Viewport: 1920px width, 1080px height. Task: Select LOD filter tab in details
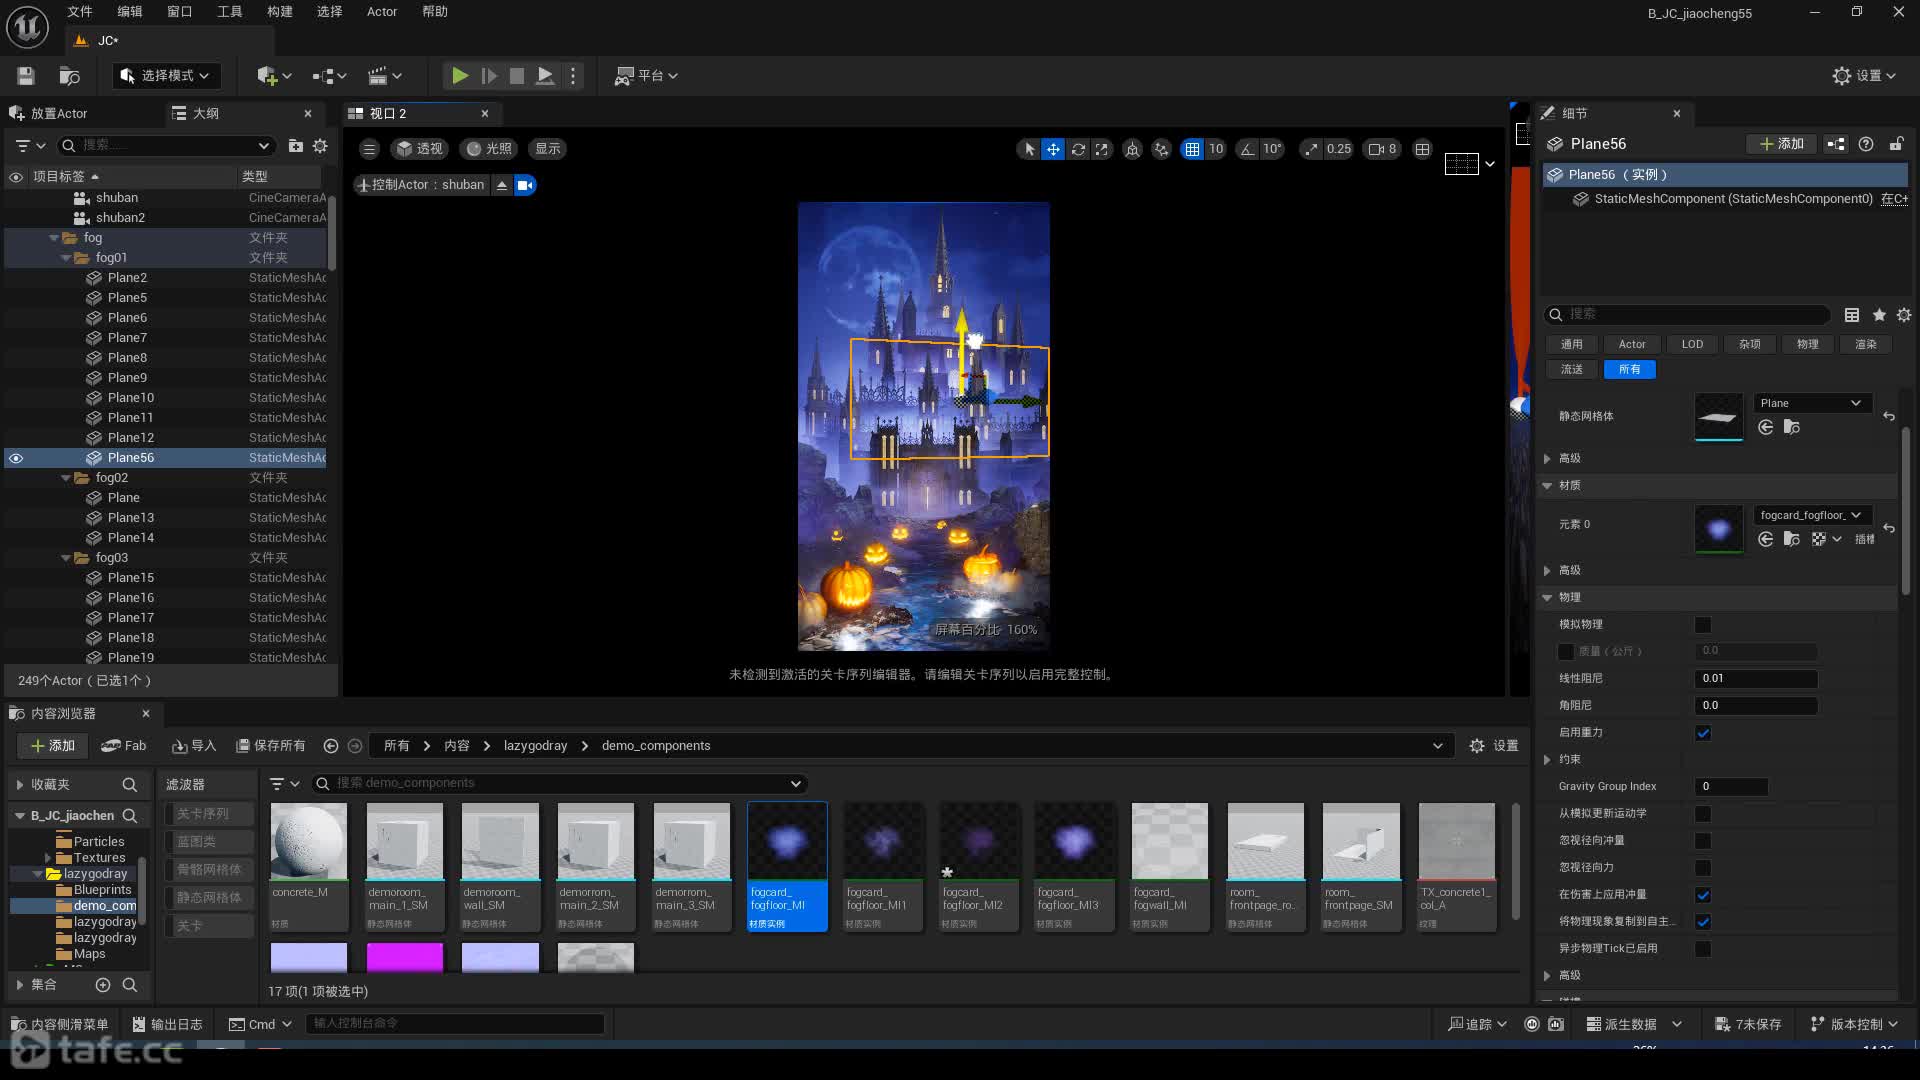click(x=1692, y=344)
